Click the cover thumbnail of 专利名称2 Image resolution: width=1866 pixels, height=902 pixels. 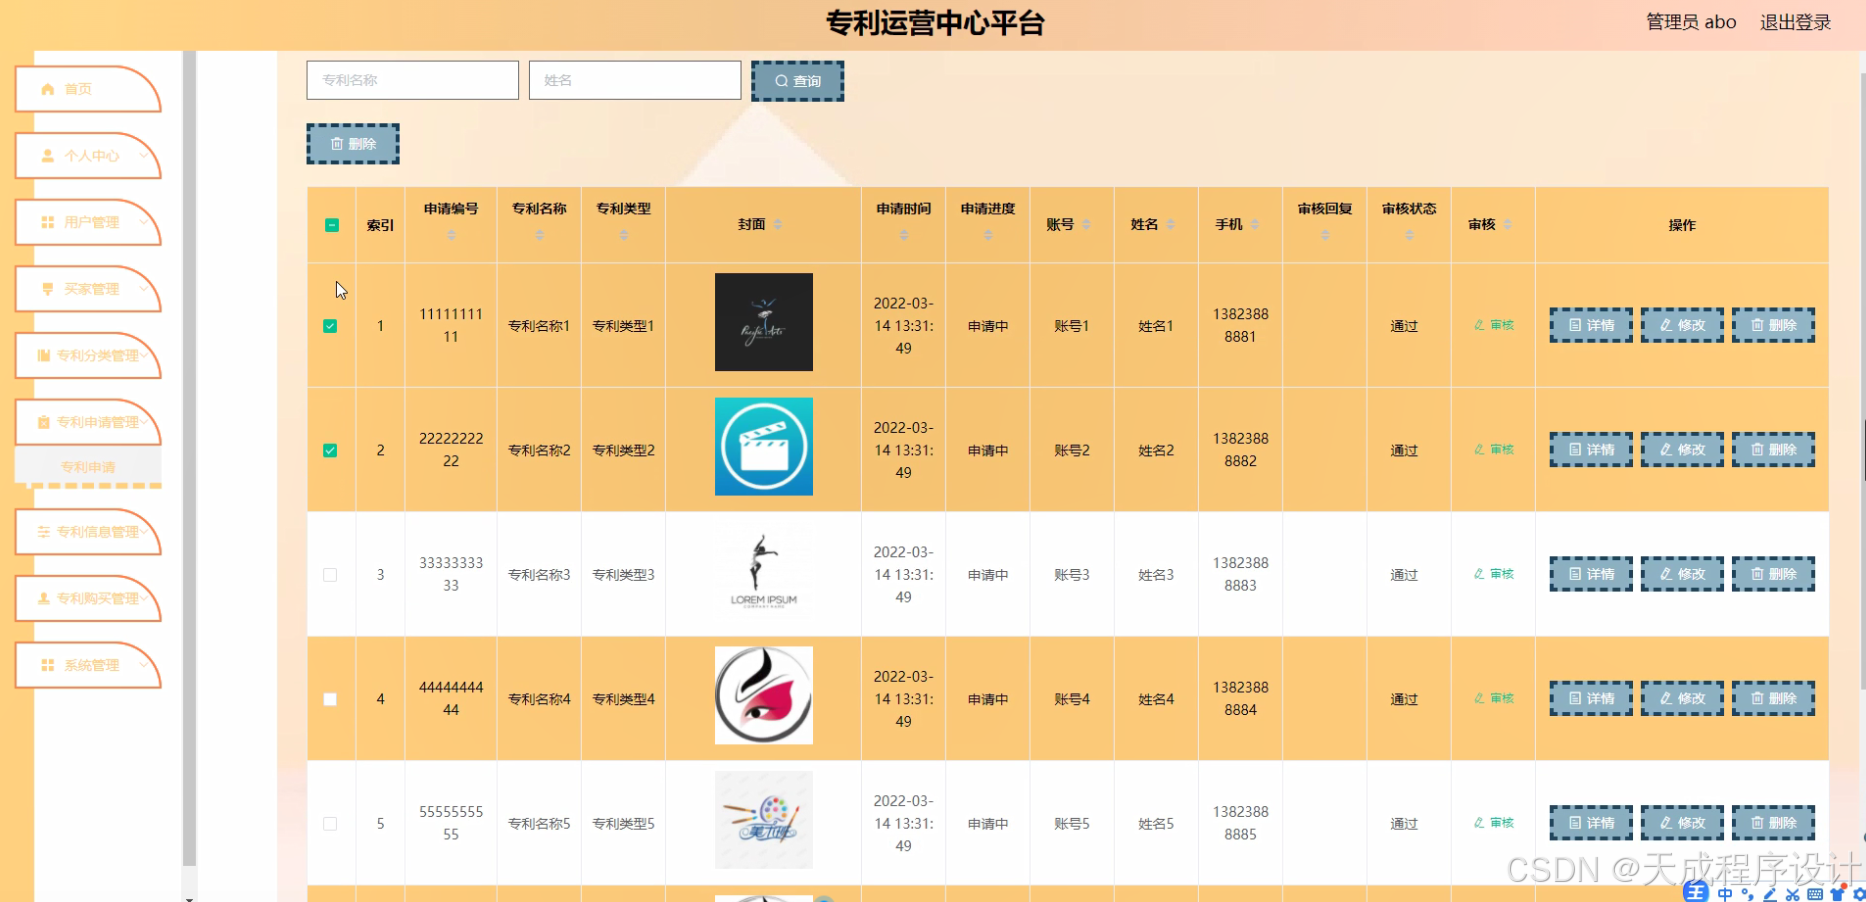click(x=763, y=446)
